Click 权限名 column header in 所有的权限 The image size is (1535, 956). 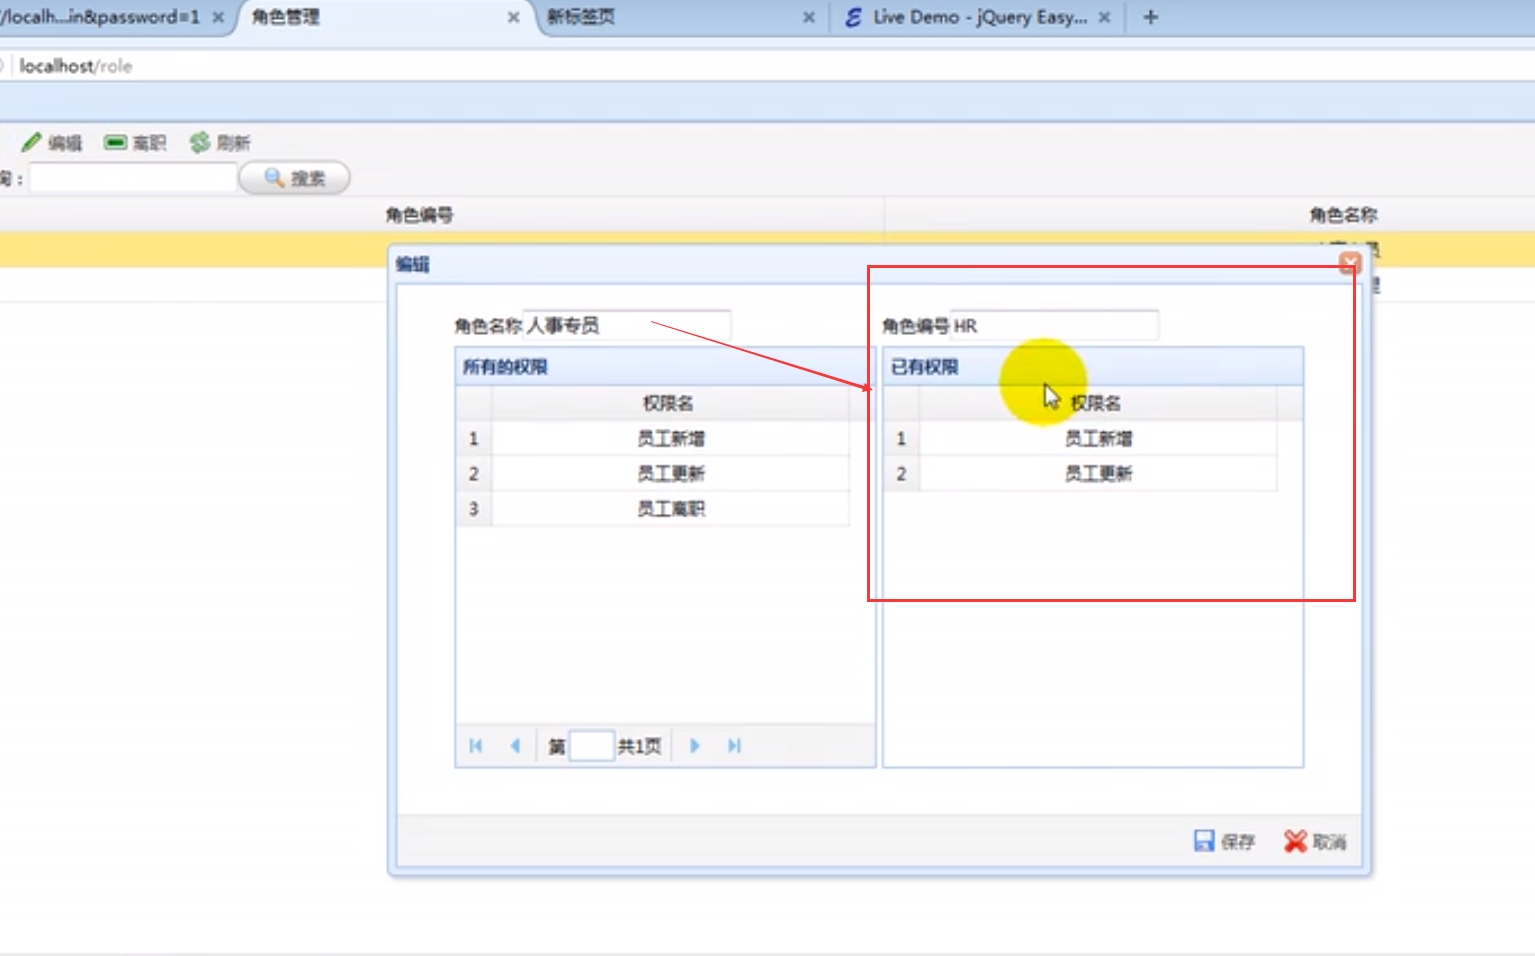pyautogui.click(x=669, y=403)
